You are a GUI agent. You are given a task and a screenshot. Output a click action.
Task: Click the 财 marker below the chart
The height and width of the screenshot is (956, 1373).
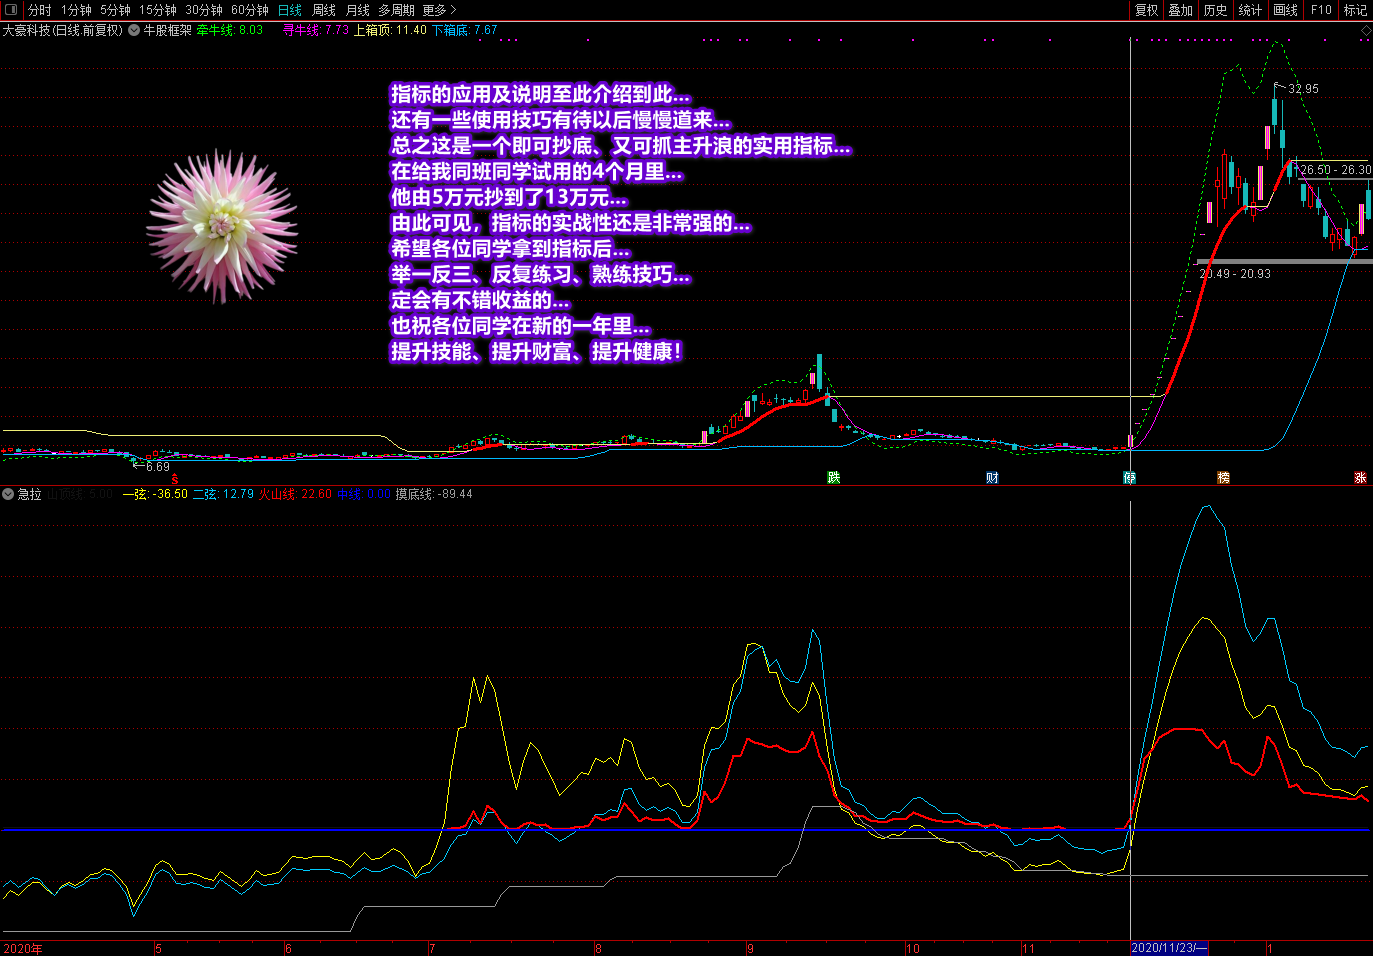click(x=992, y=478)
